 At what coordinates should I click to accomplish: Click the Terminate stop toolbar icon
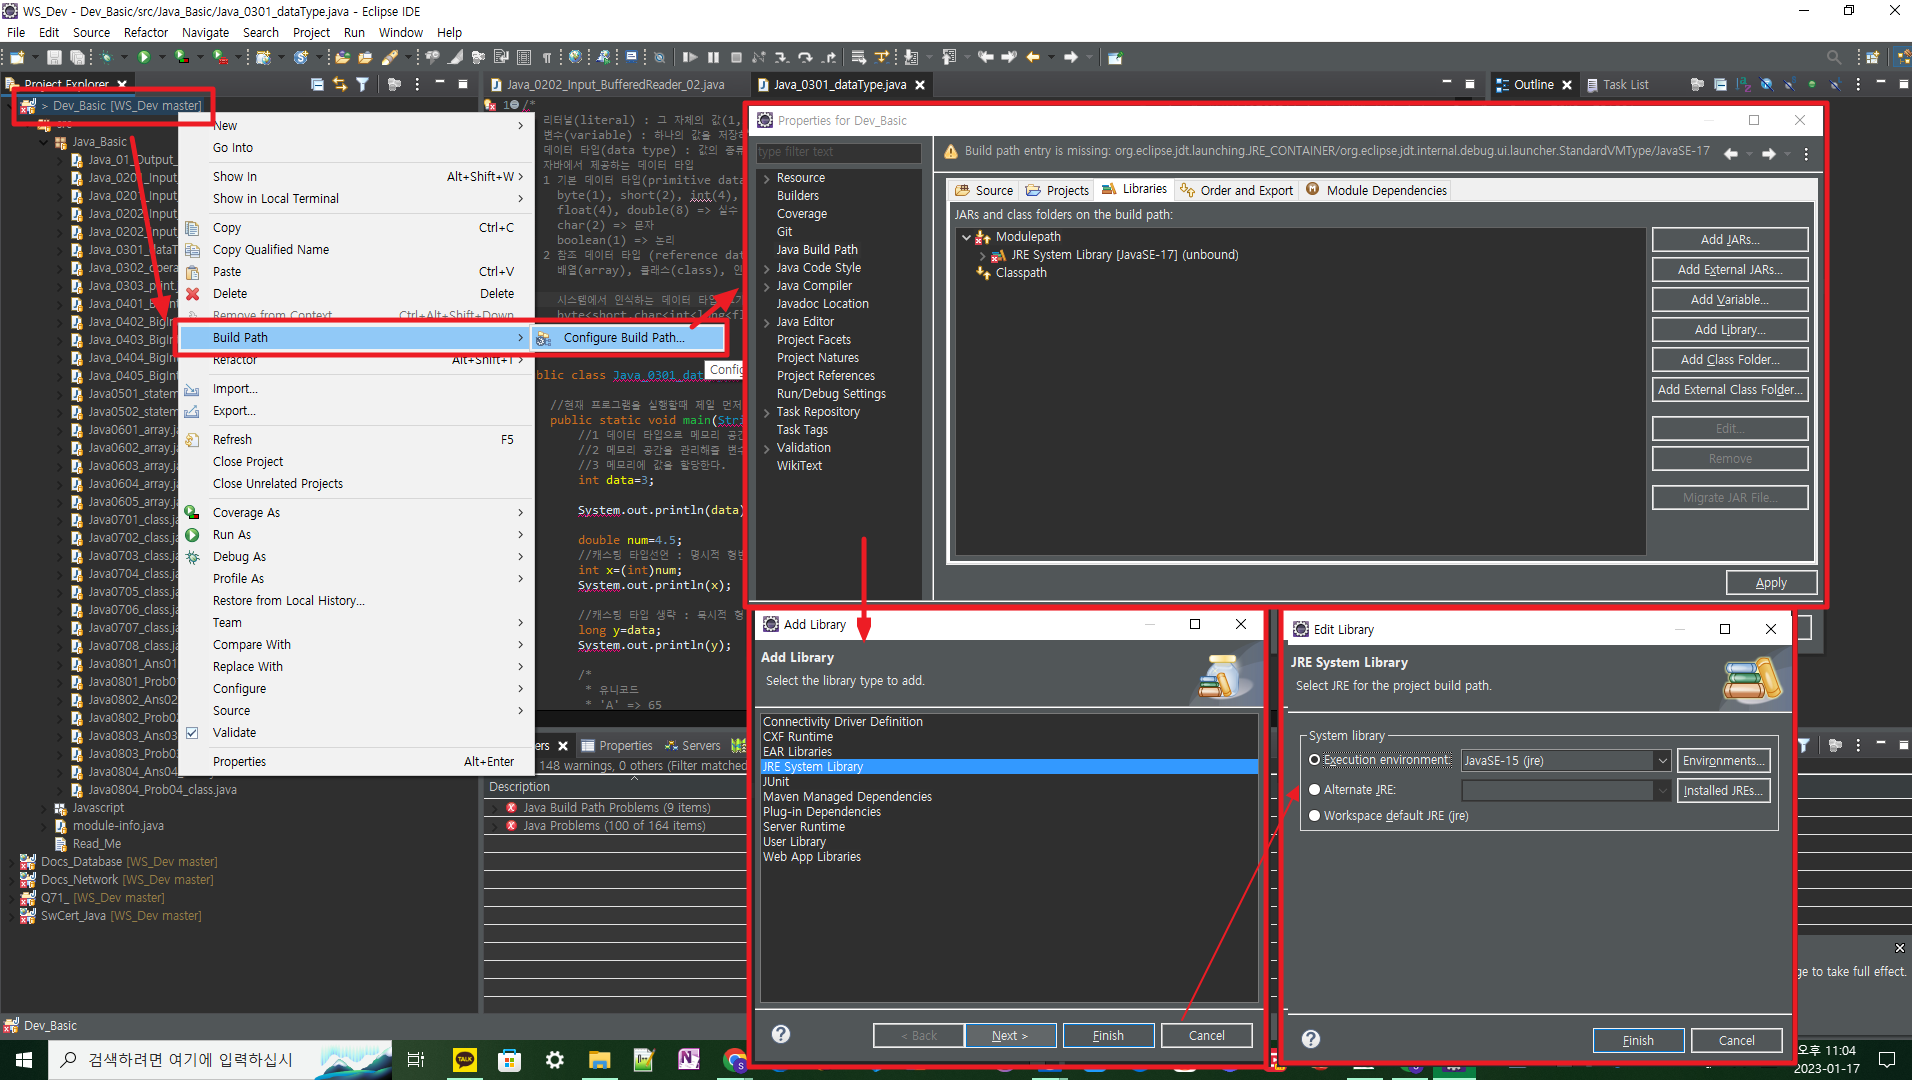736,58
